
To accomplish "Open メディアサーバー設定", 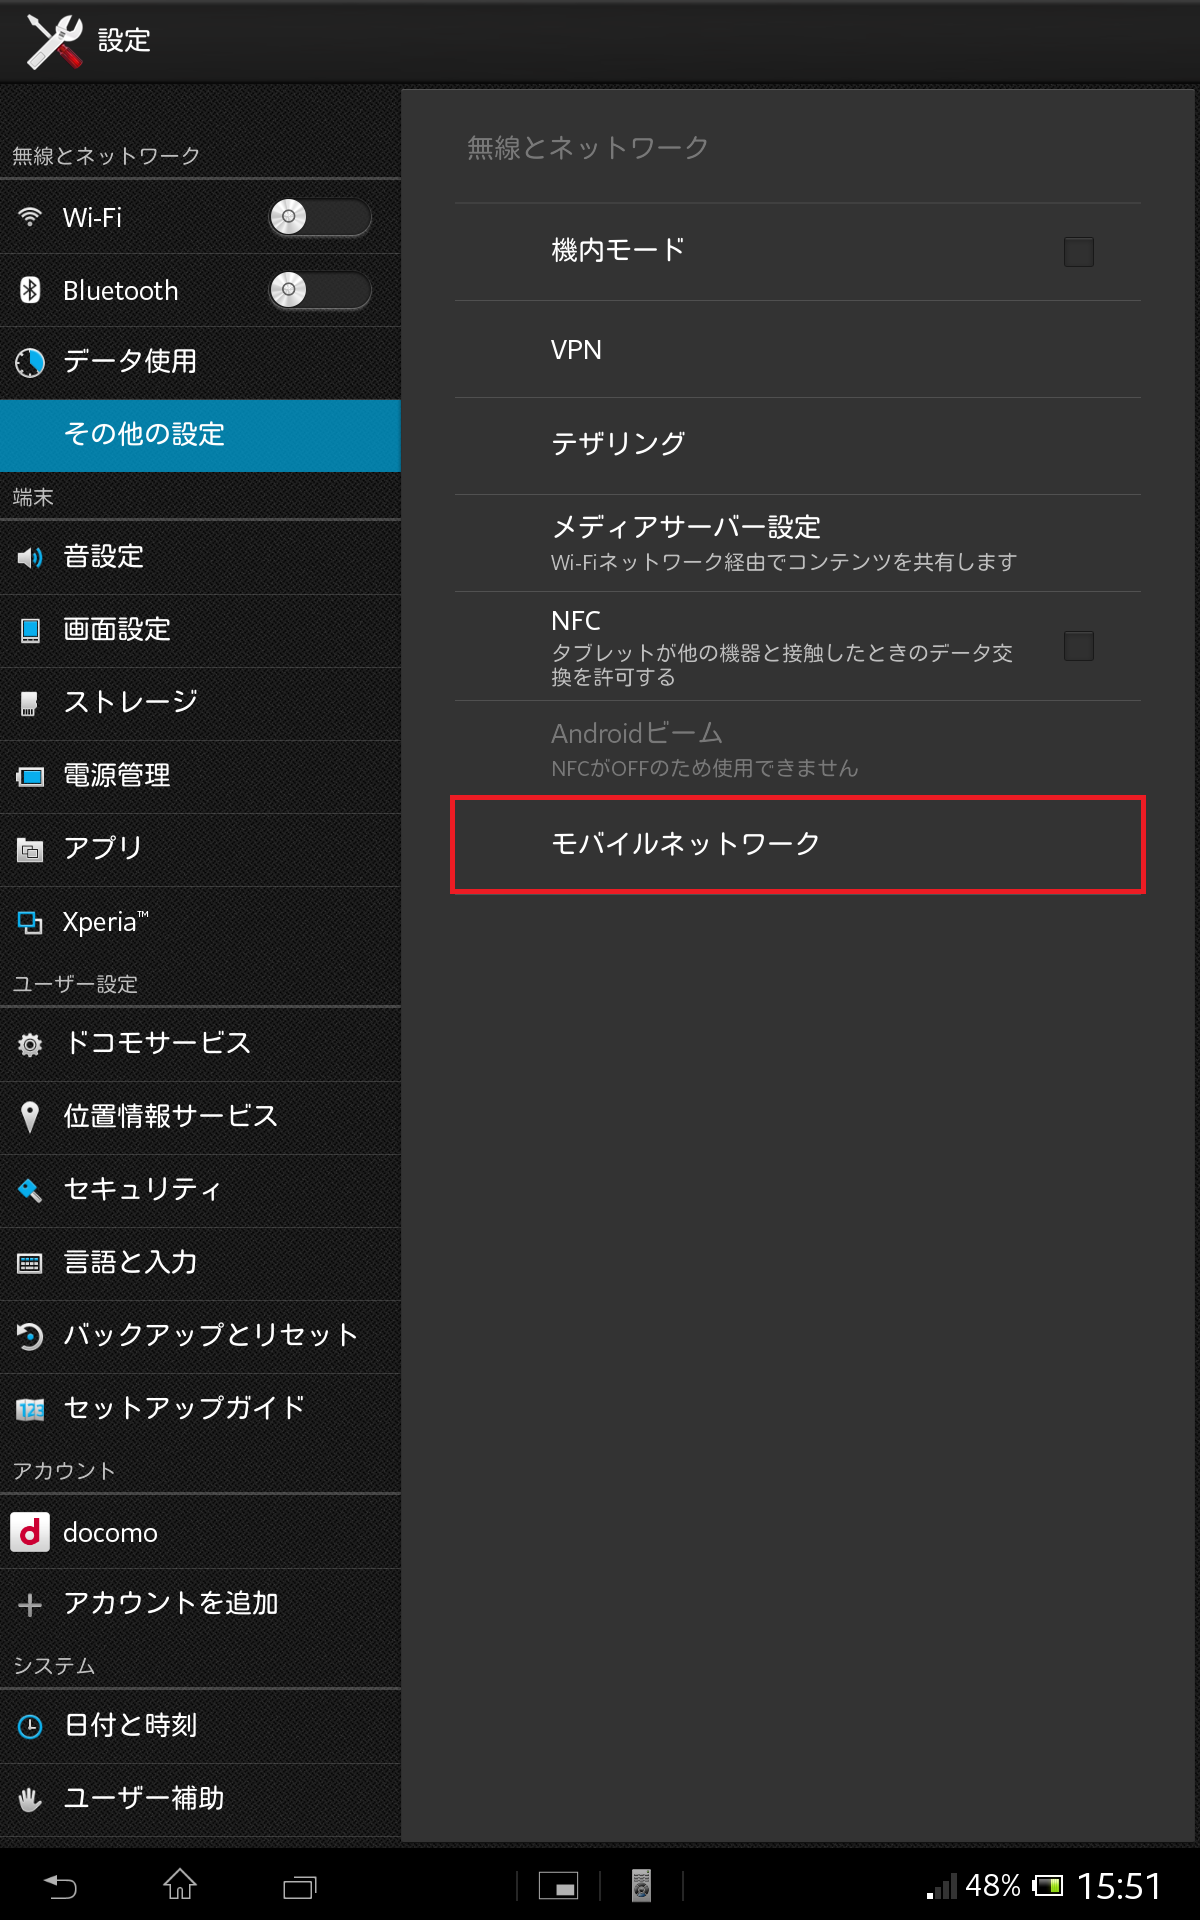I will [798, 543].
